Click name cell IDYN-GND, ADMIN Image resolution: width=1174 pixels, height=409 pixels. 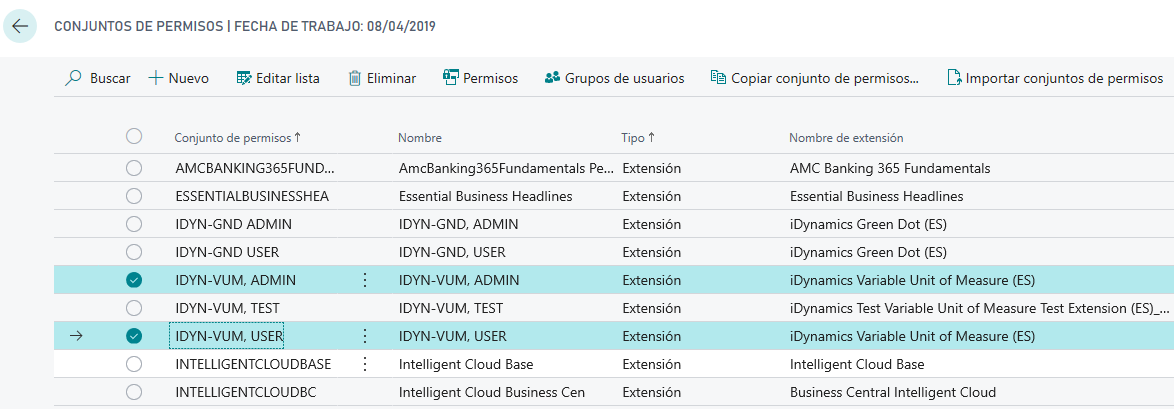(x=458, y=224)
